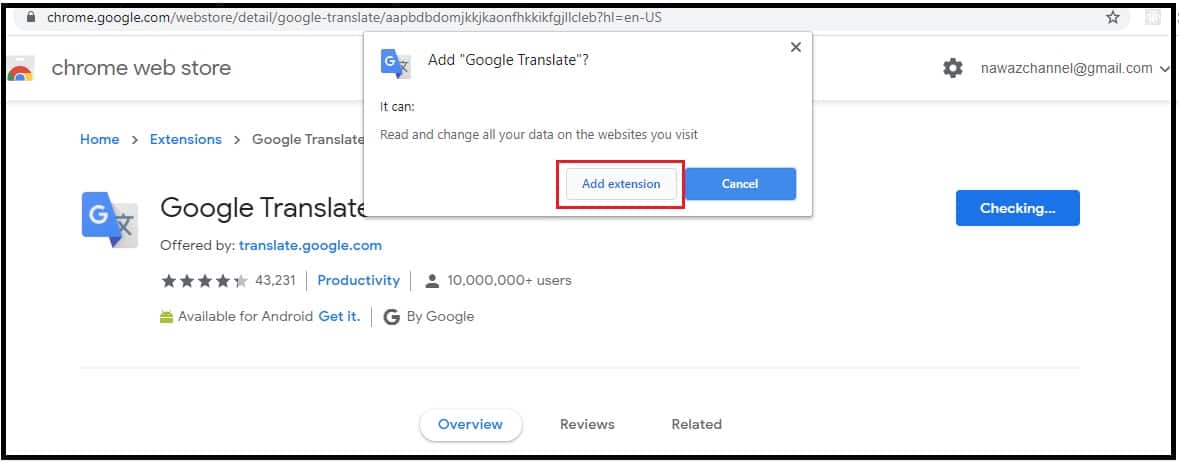This screenshot has width=1179, height=463.
Task: Open the Extensions breadcrumb link
Action: pos(186,139)
